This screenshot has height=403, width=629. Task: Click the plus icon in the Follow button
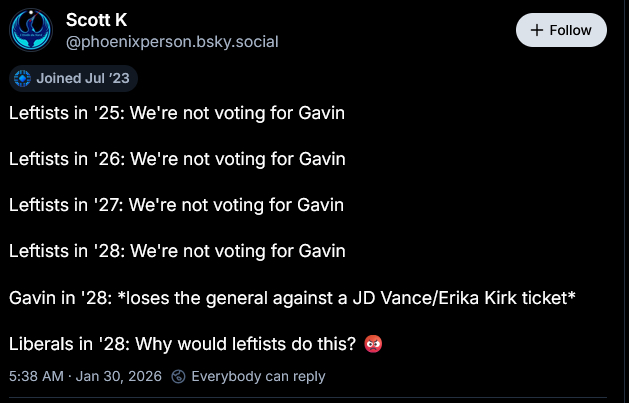coord(537,30)
